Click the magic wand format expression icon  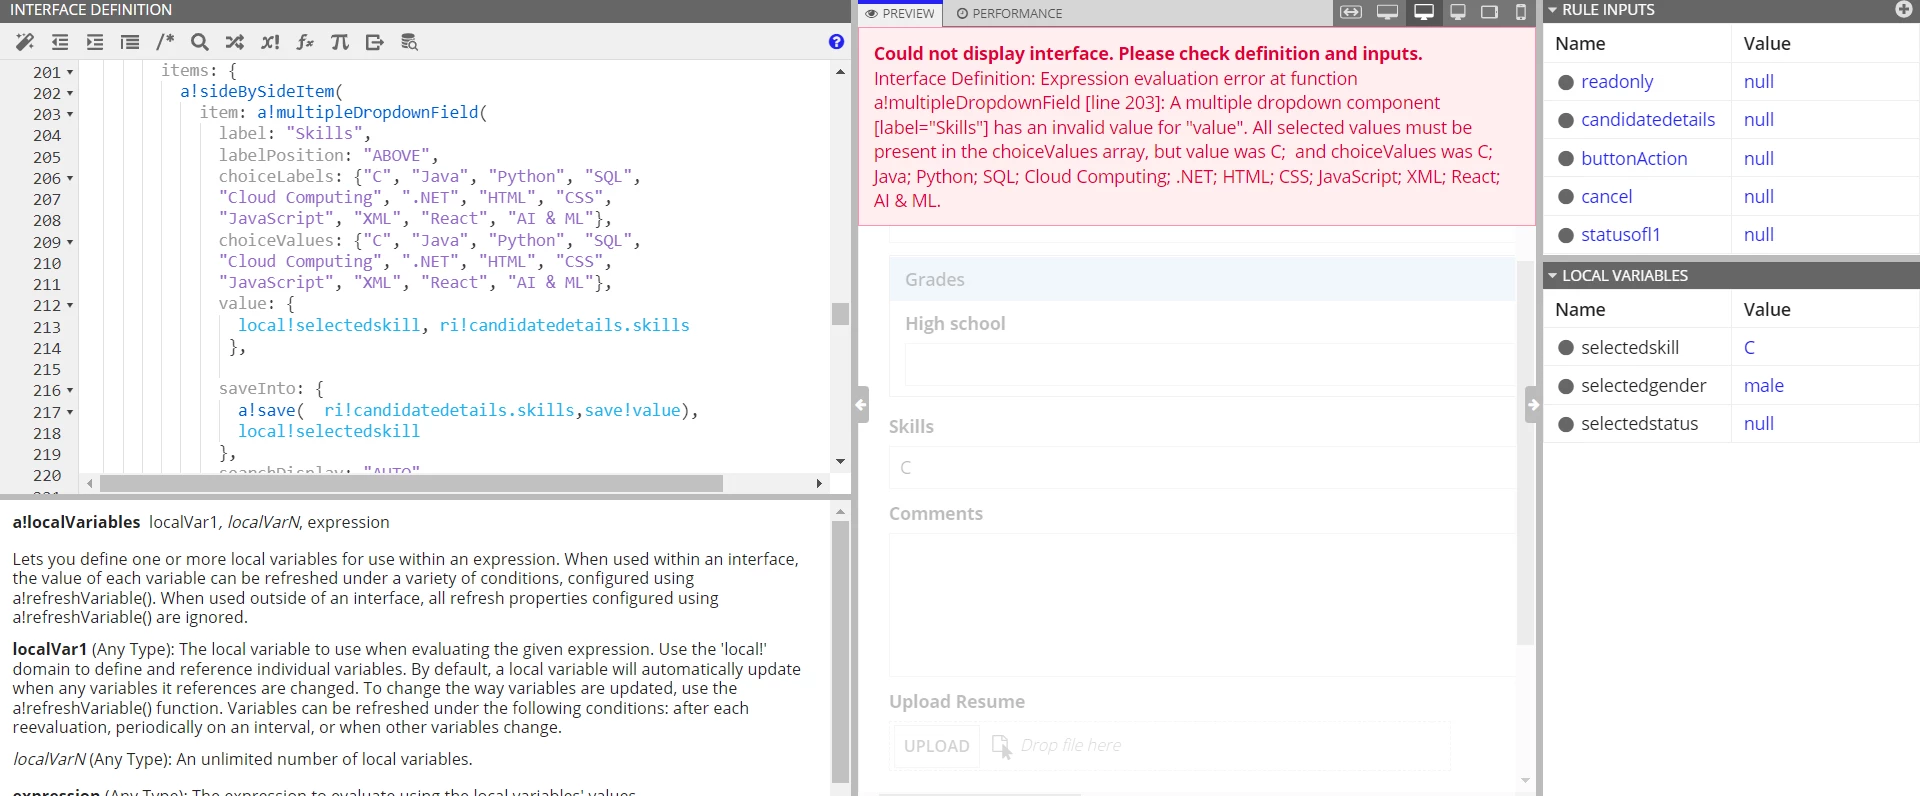pyautogui.click(x=25, y=42)
